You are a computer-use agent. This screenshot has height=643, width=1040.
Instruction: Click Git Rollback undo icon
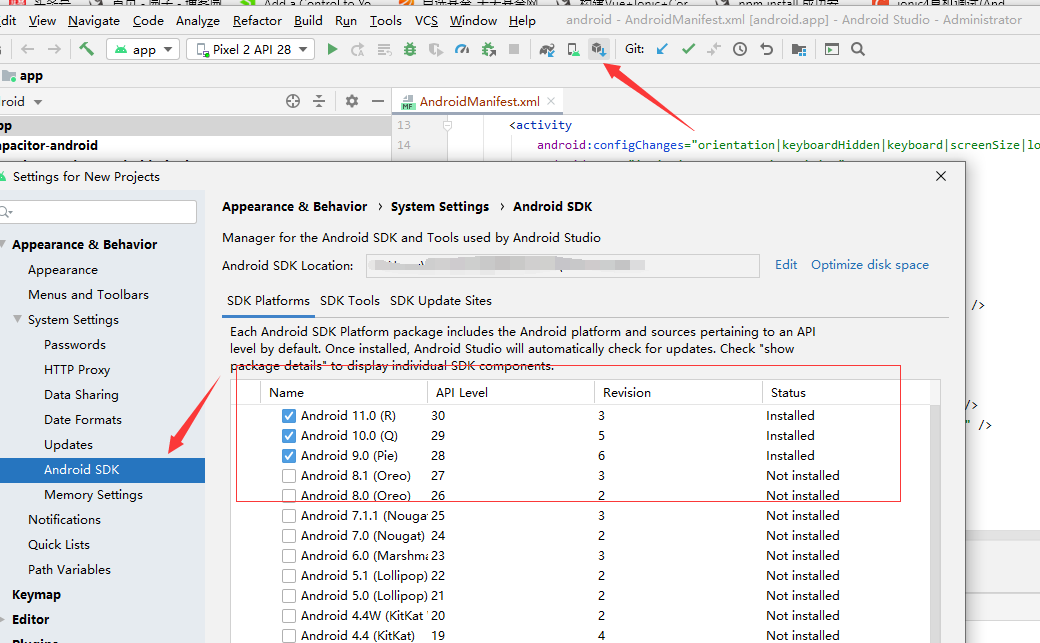pos(767,49)
